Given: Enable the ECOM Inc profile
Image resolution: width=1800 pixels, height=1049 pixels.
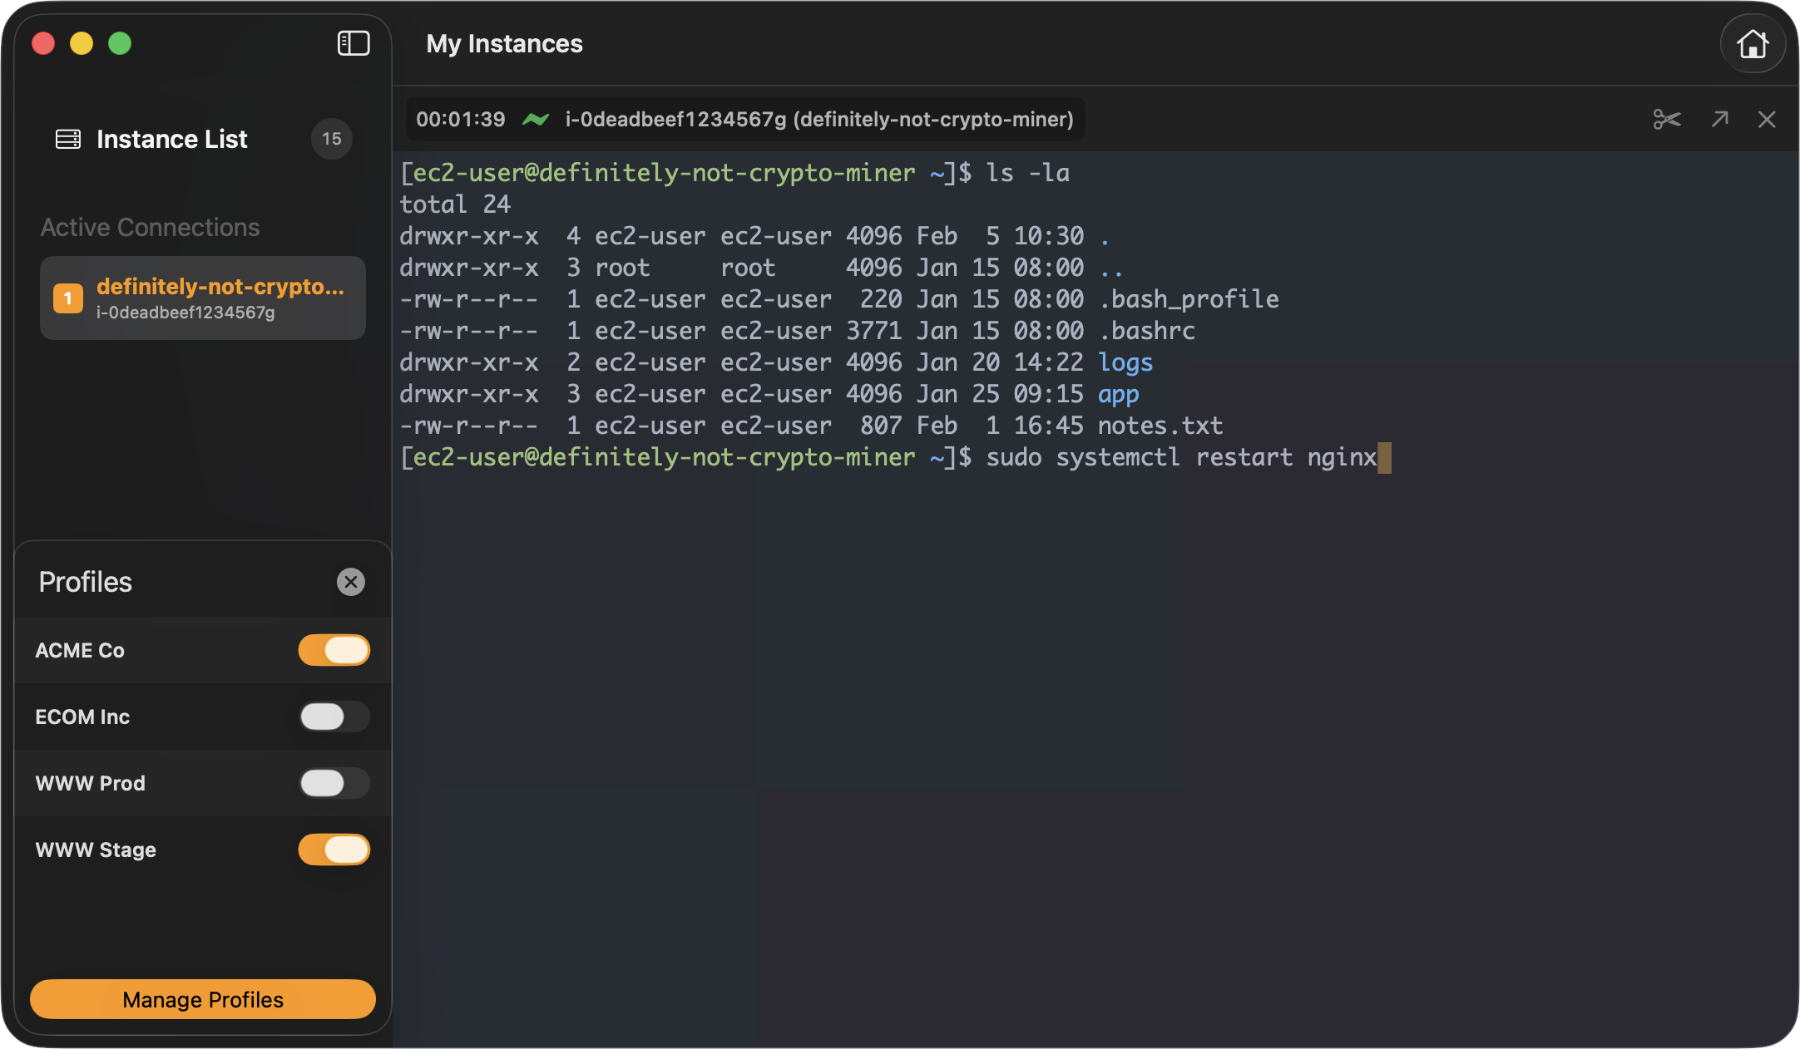Looking at the screenshot, I should [334, 717].
